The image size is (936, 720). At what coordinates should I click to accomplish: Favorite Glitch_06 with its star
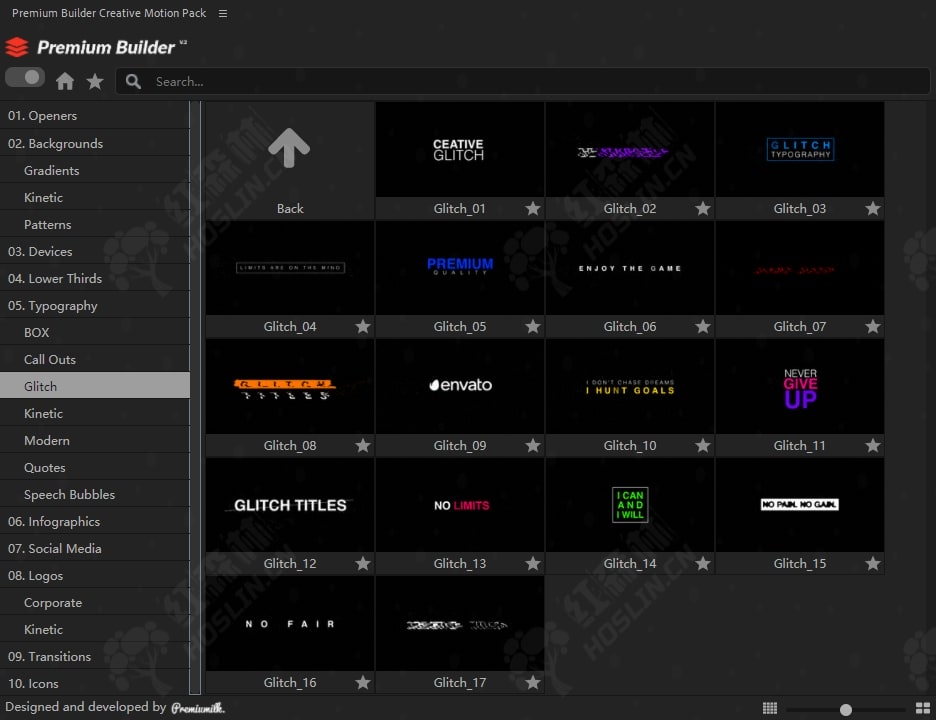click(703, 327)
